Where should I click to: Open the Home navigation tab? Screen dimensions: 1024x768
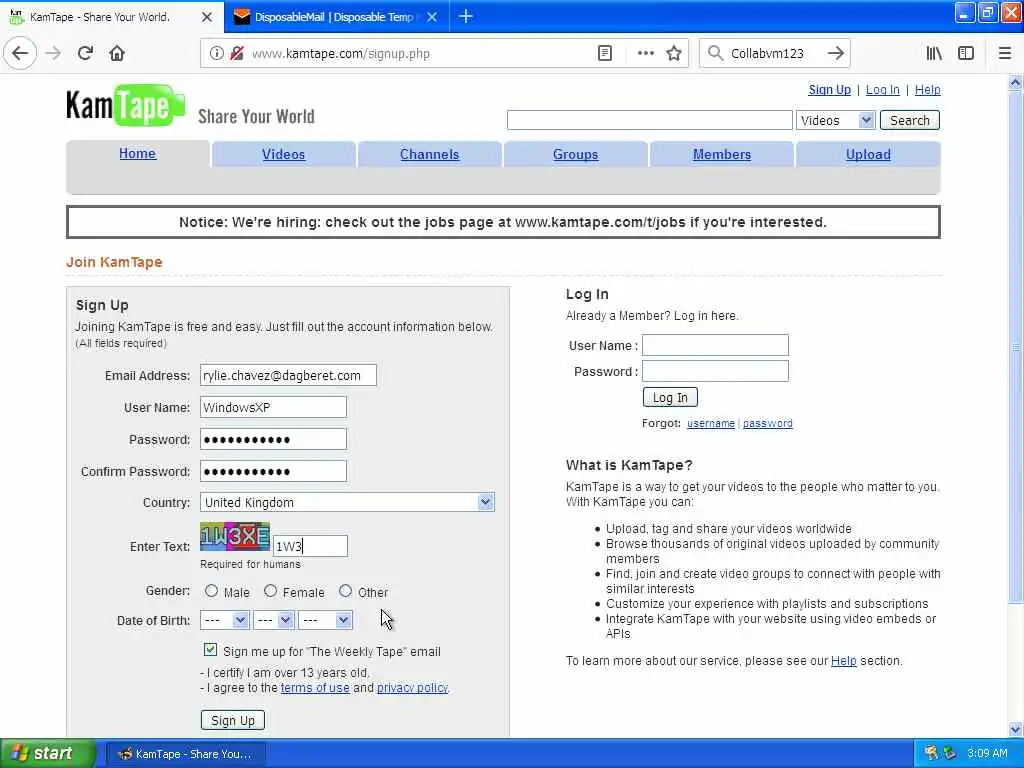click(x=137, y=153)
